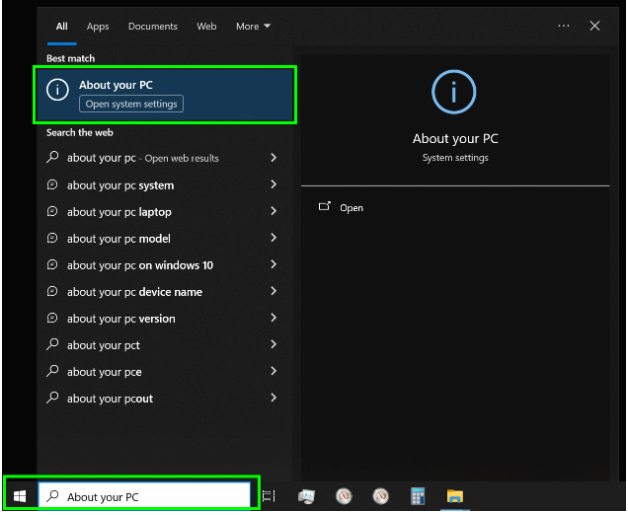
Task: Open the Windows Start button
Action: [x=20, y=497]
